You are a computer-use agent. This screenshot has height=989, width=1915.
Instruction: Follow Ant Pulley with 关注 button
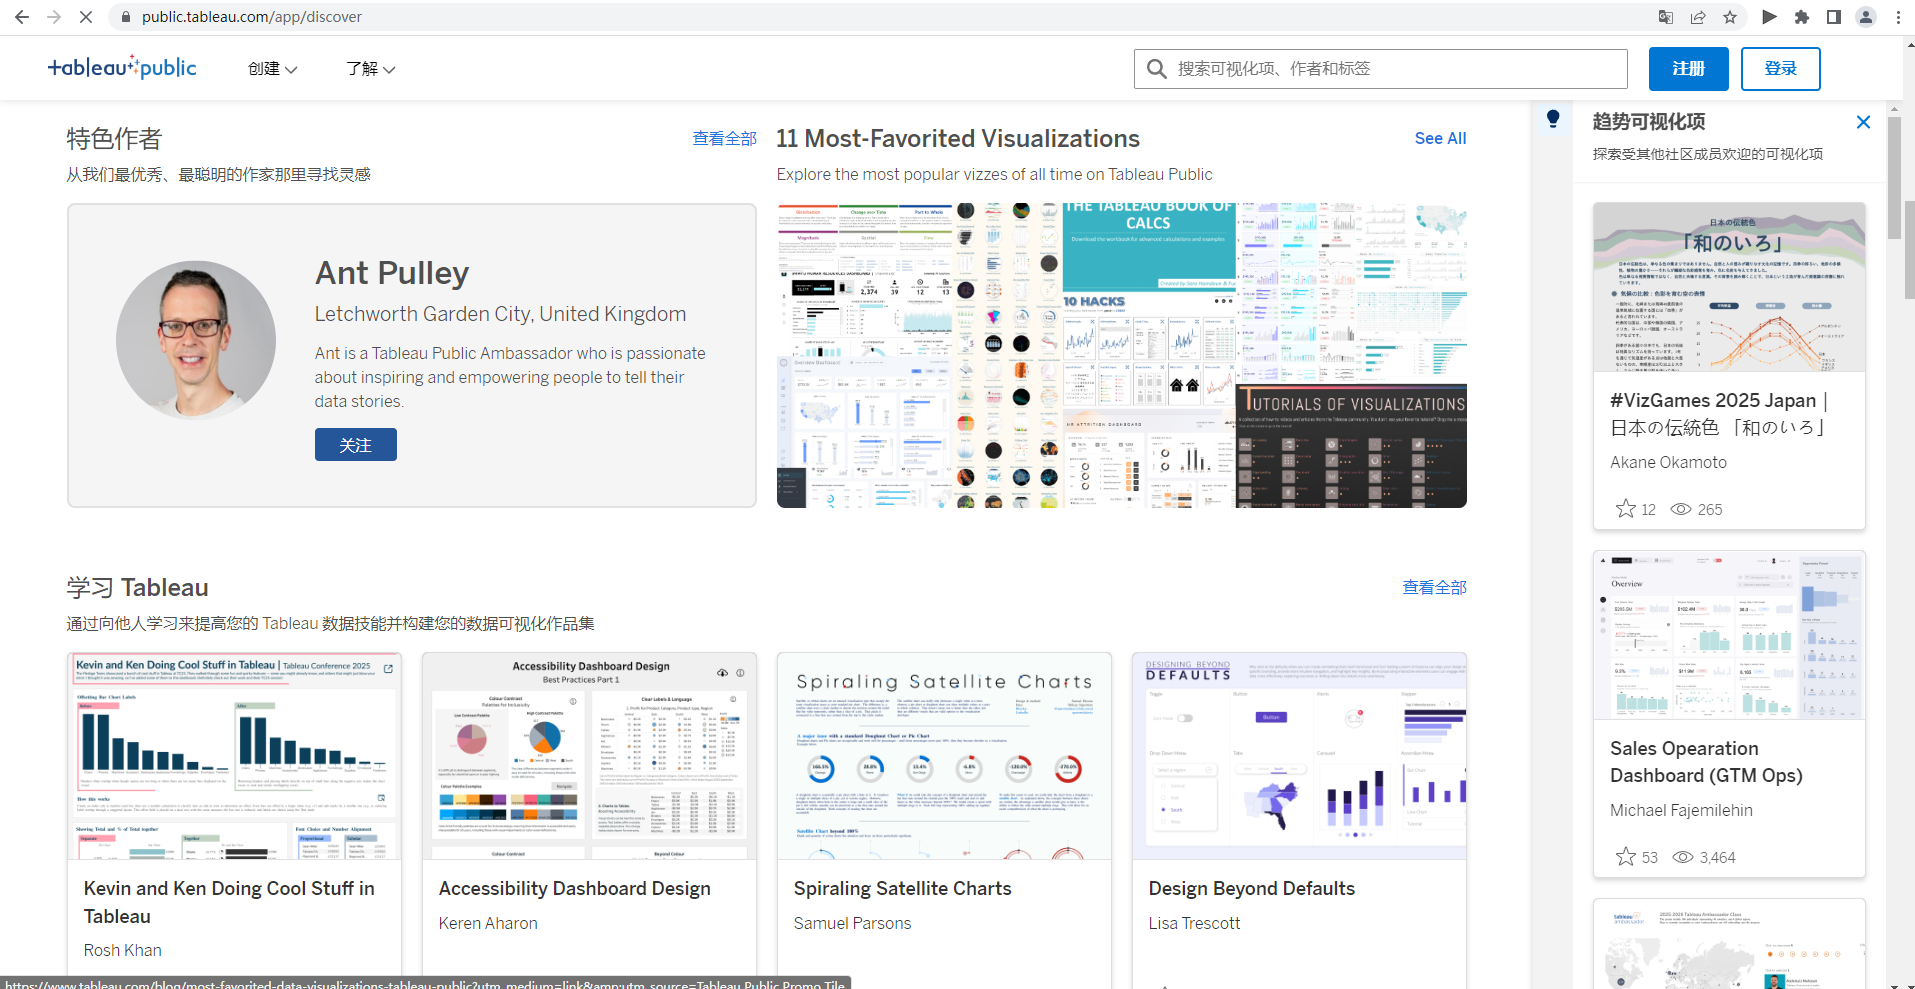coord(356,445)
